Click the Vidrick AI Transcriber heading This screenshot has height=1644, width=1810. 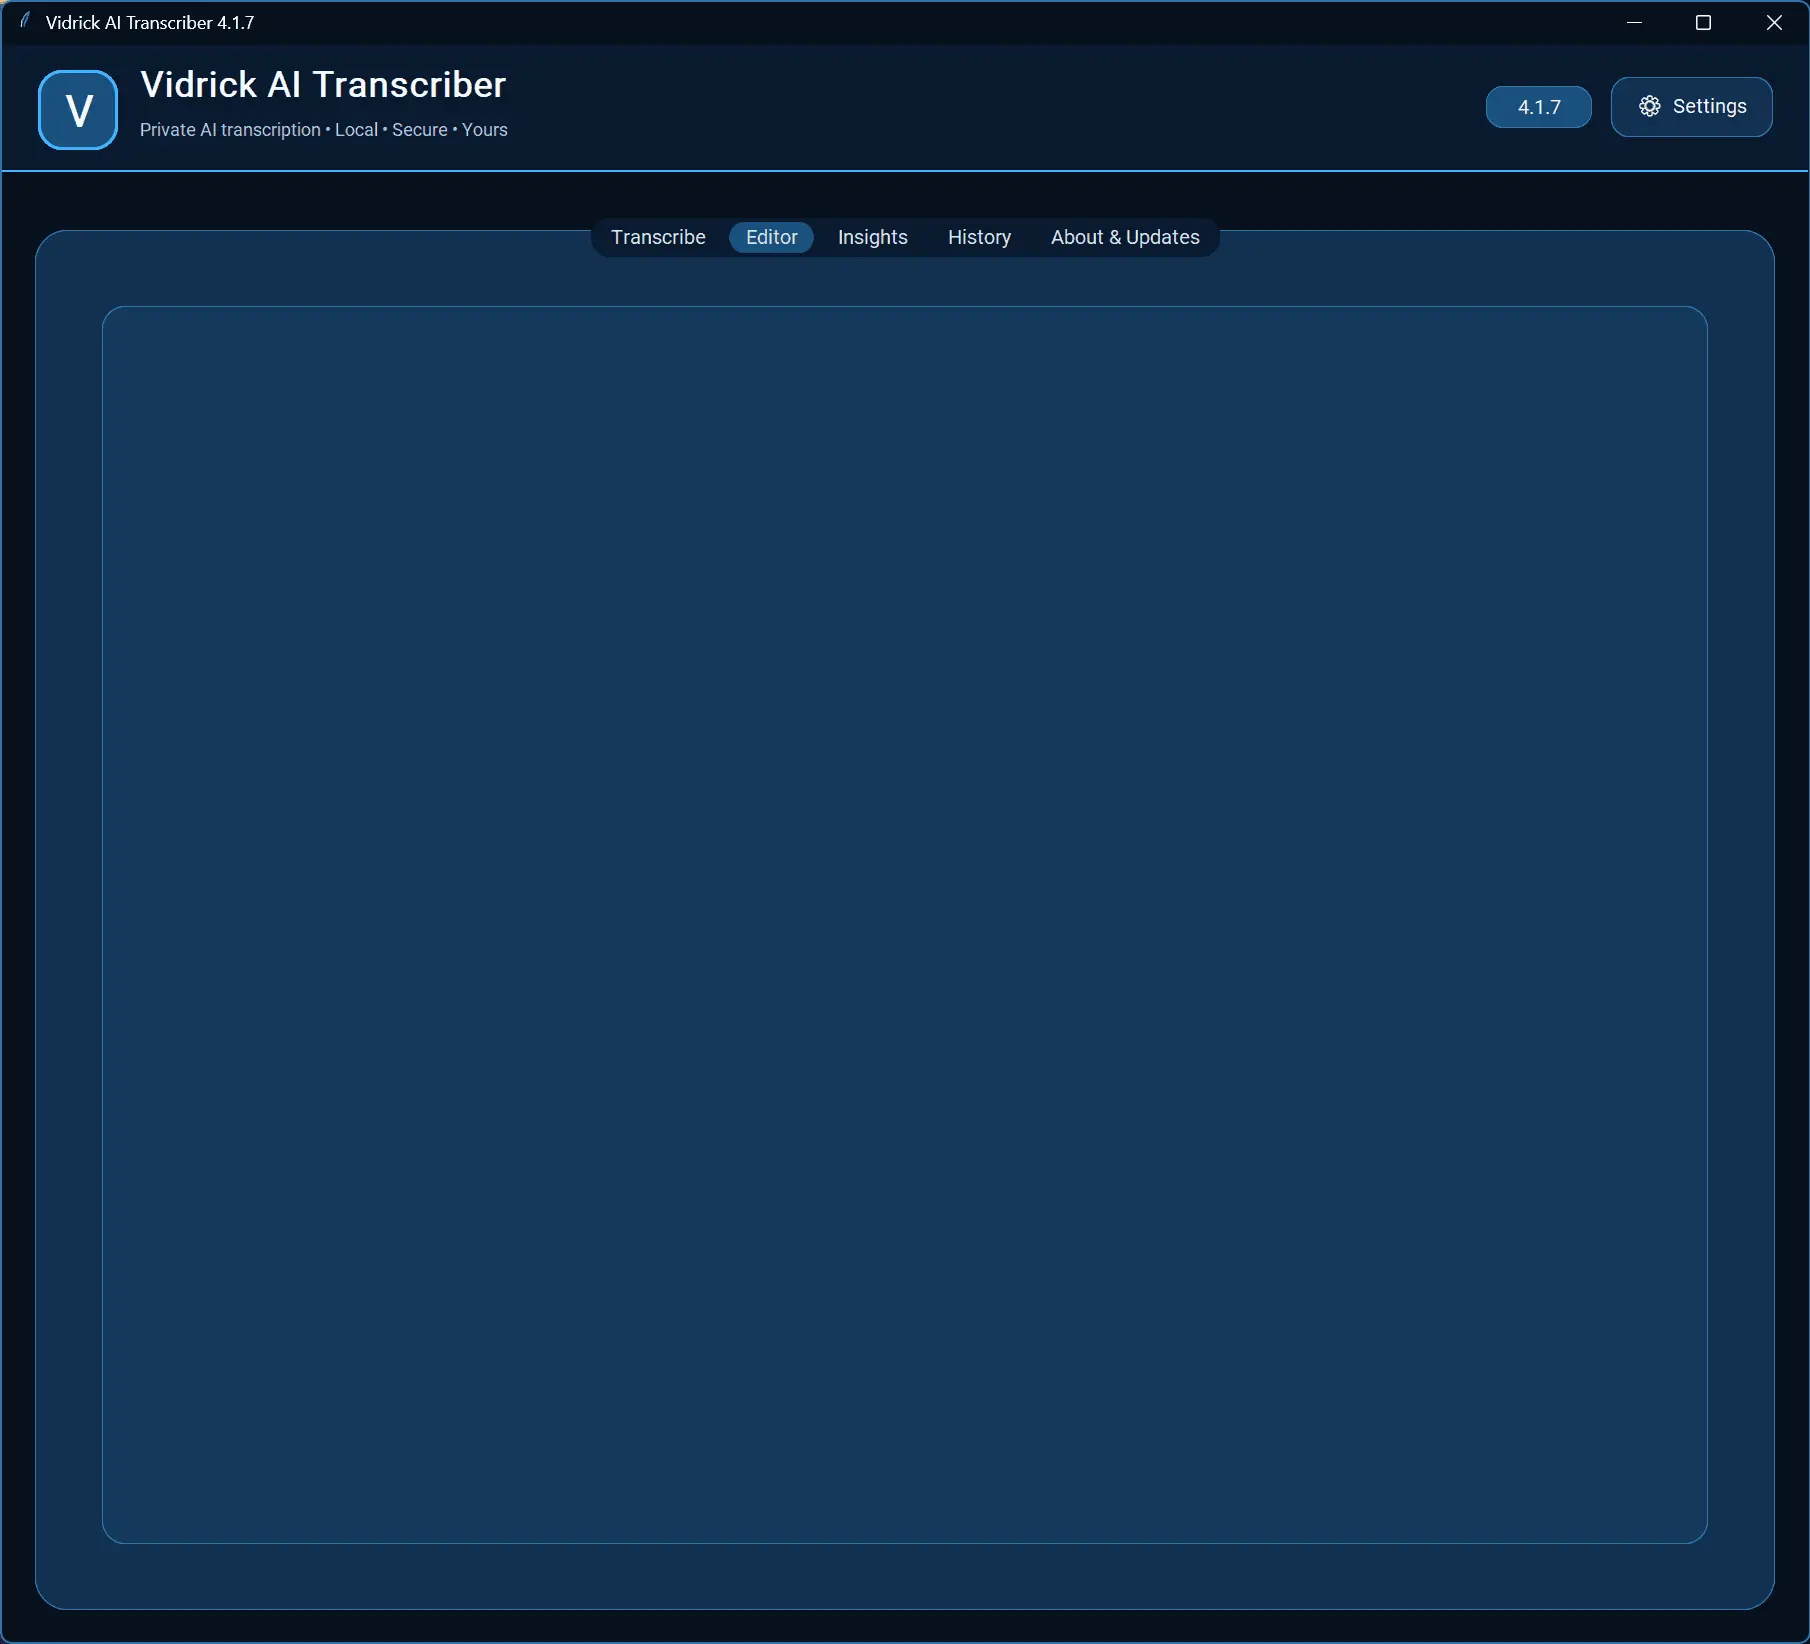click(x=323, y=85)
